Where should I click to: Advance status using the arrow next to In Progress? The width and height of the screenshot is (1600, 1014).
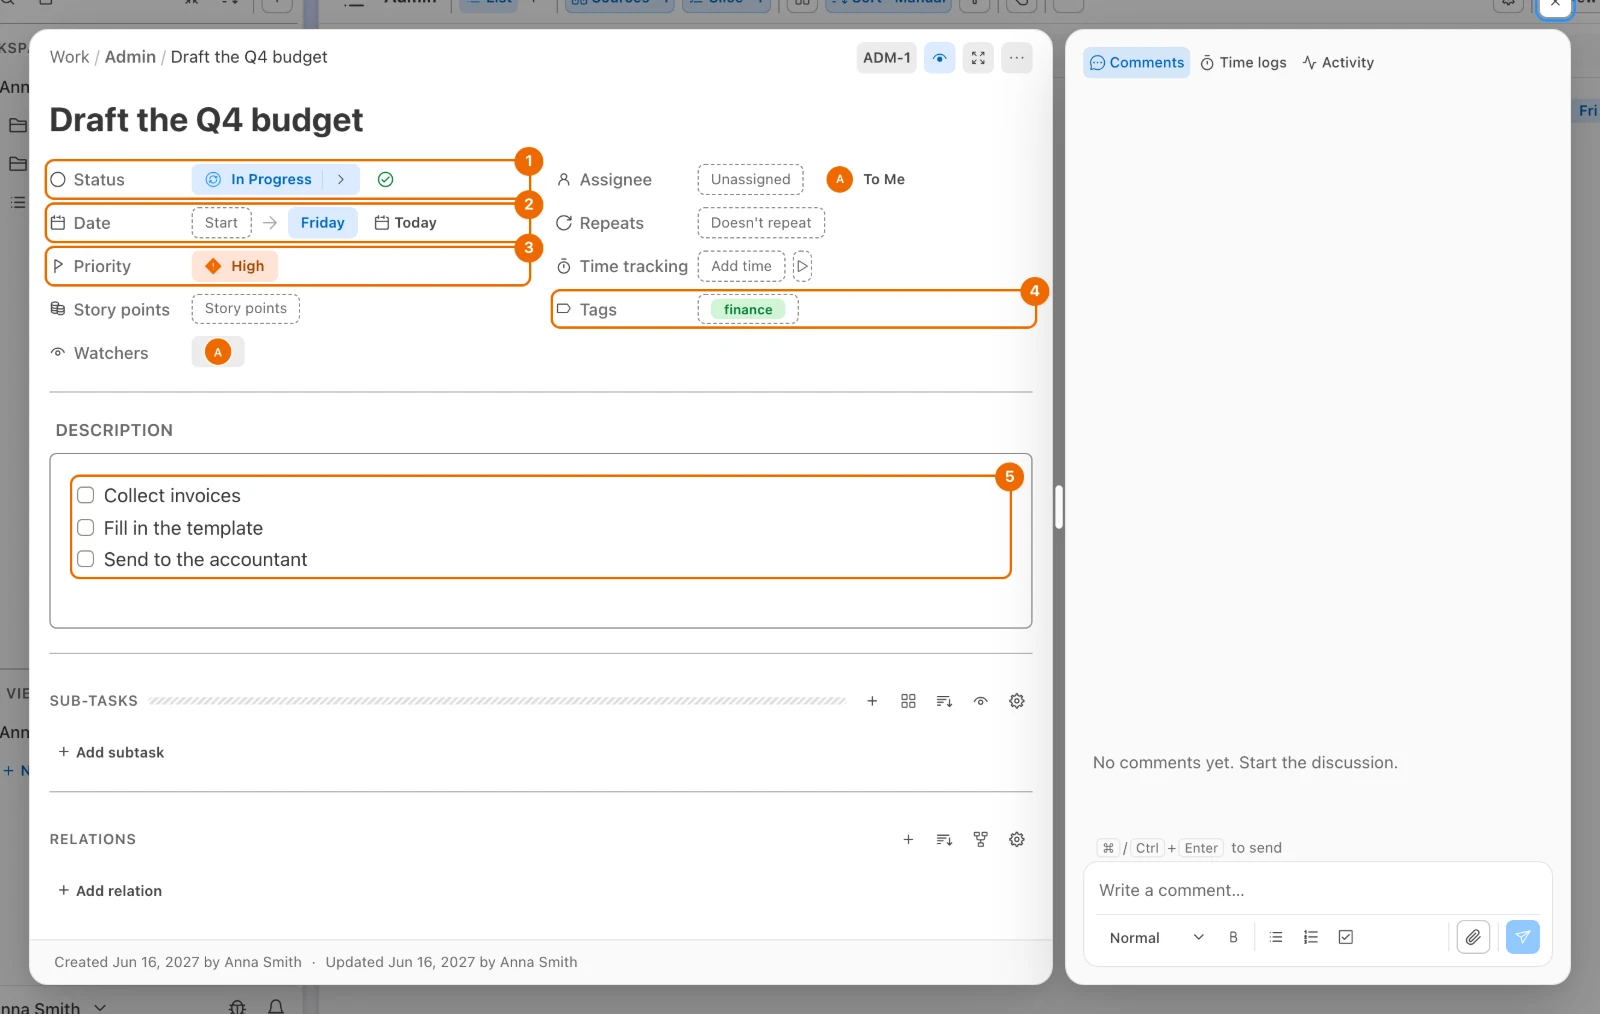[x=341, y=180]
